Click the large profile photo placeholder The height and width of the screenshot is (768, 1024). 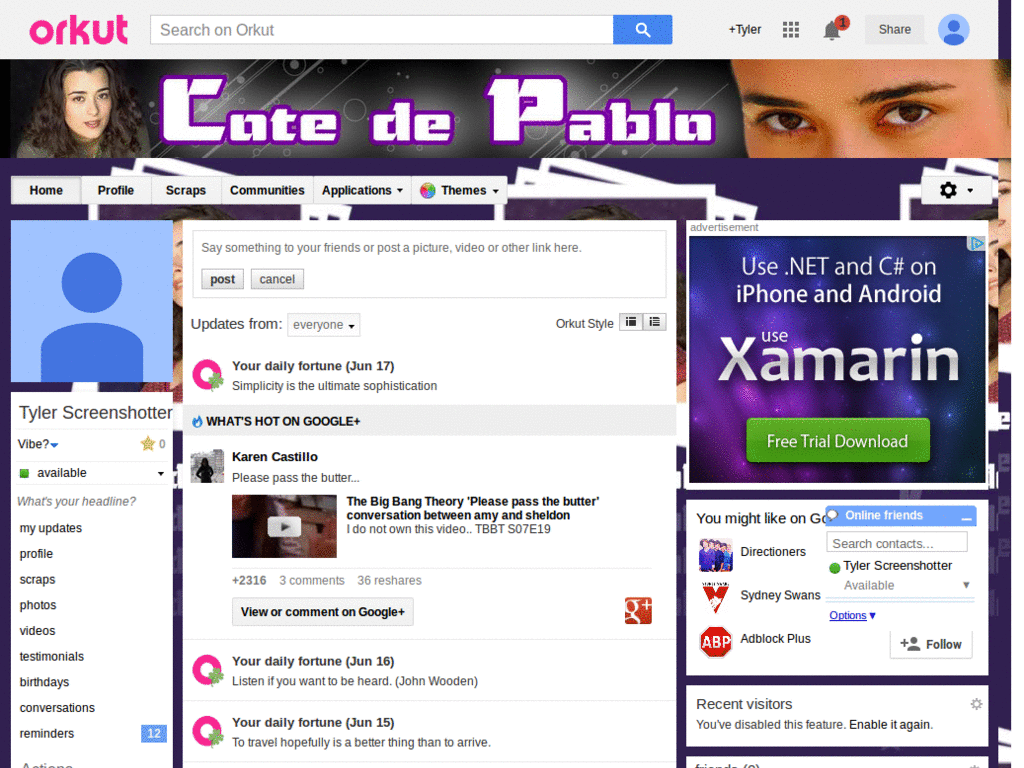tap(91, 301)
